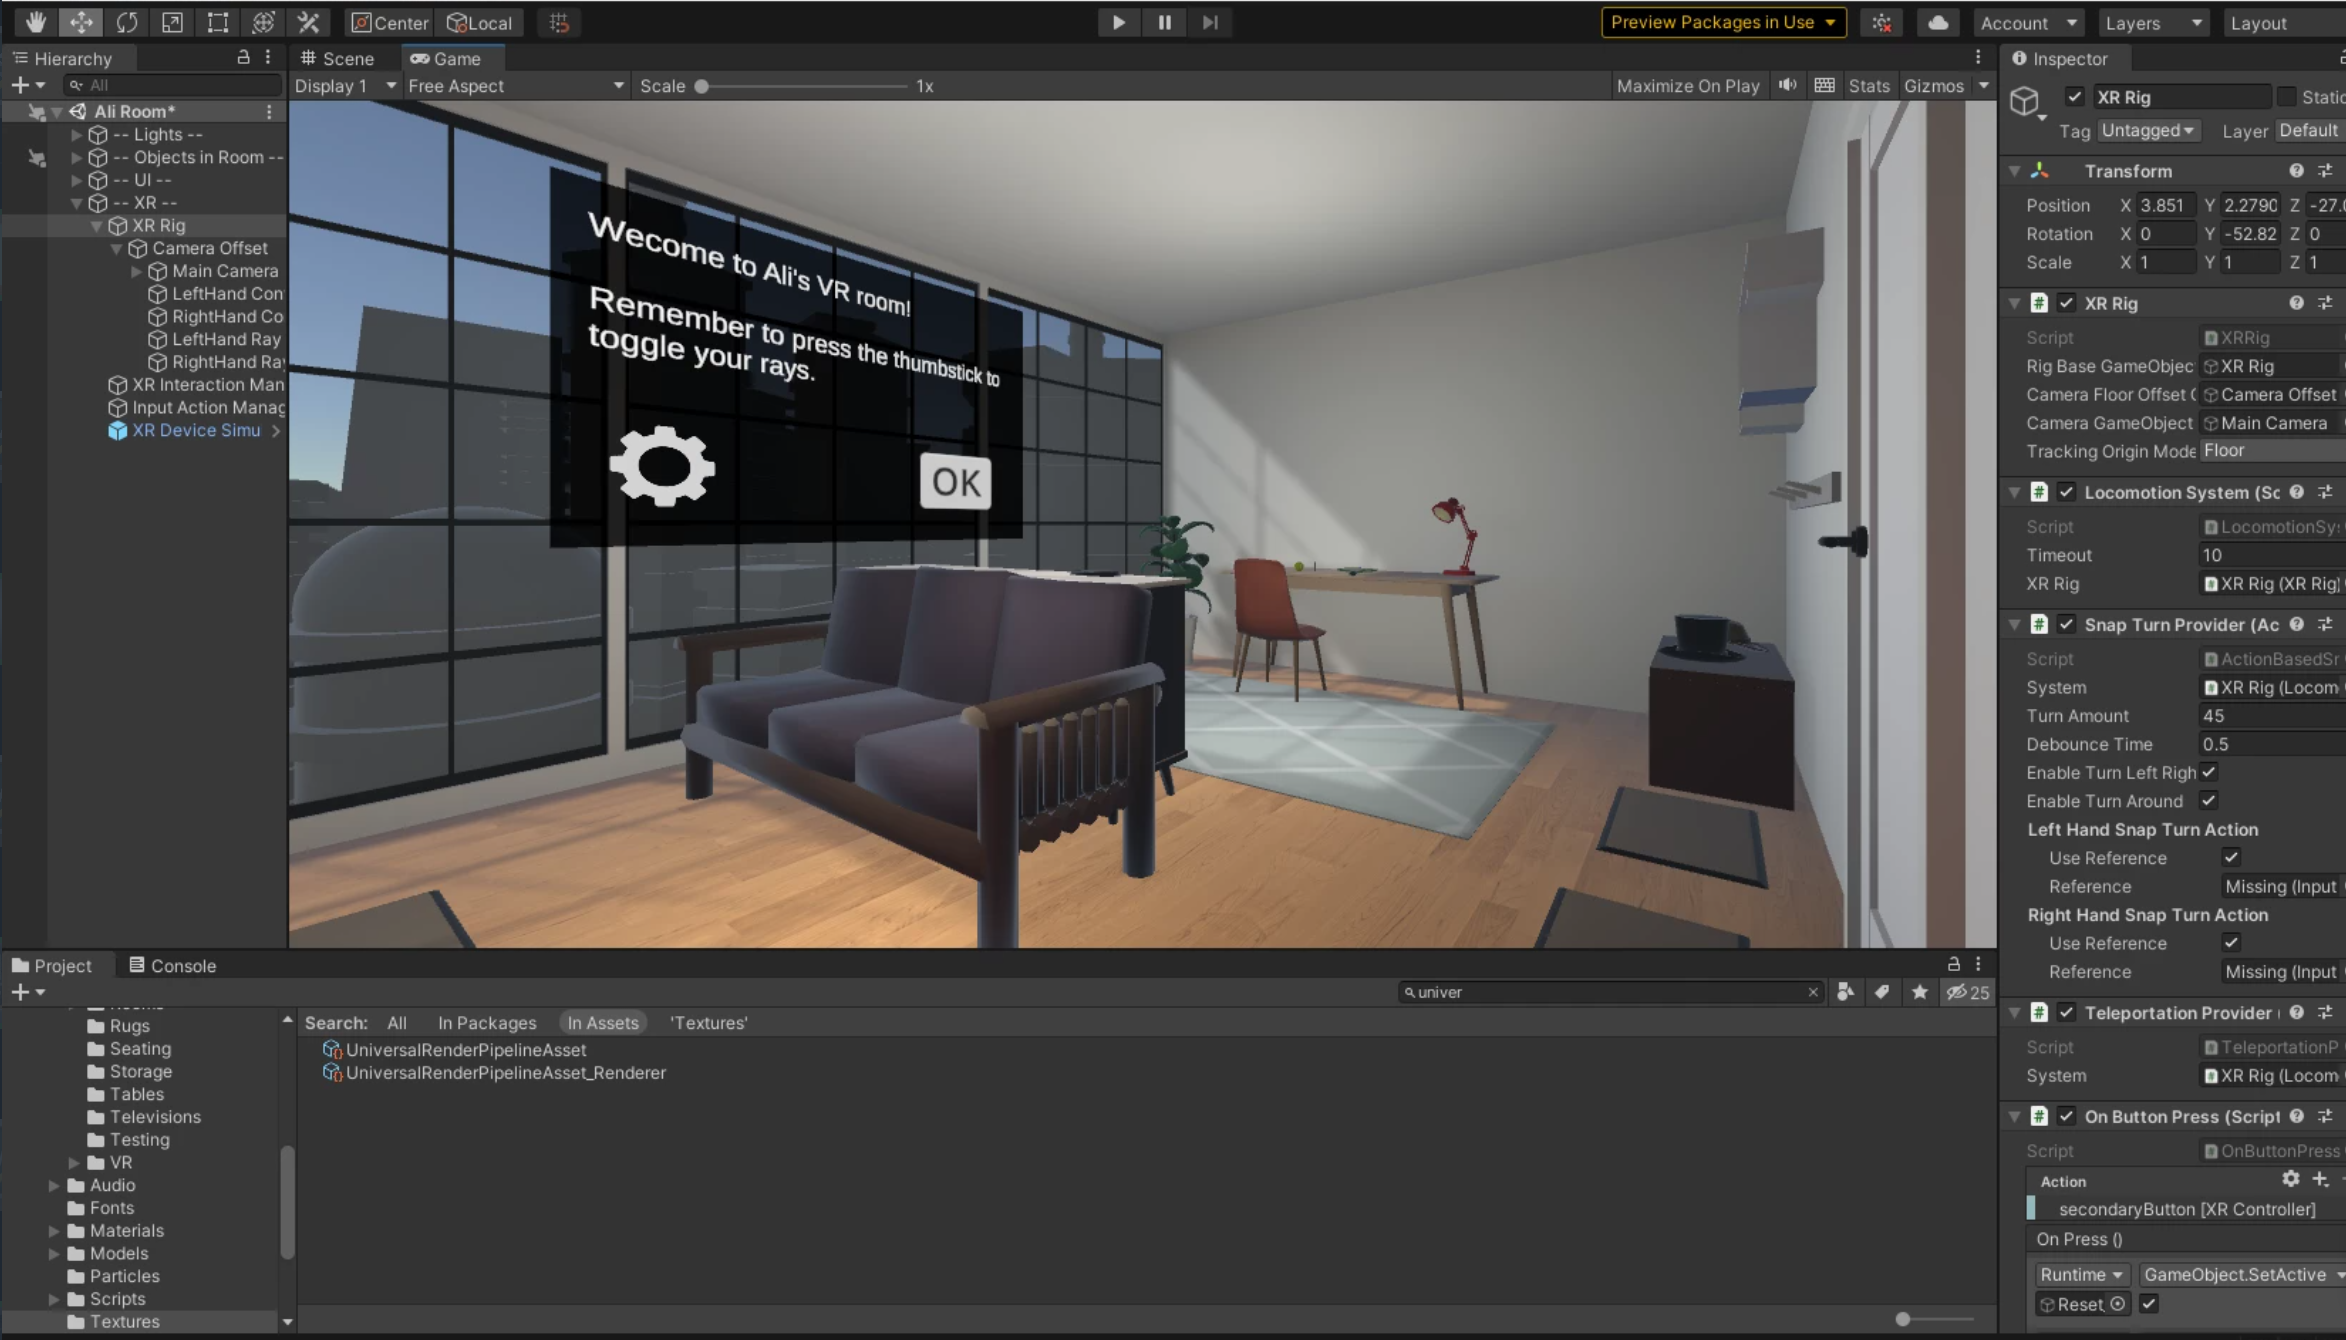
Task: Expand the Main Camera tree item
Action: pos(137,271)
